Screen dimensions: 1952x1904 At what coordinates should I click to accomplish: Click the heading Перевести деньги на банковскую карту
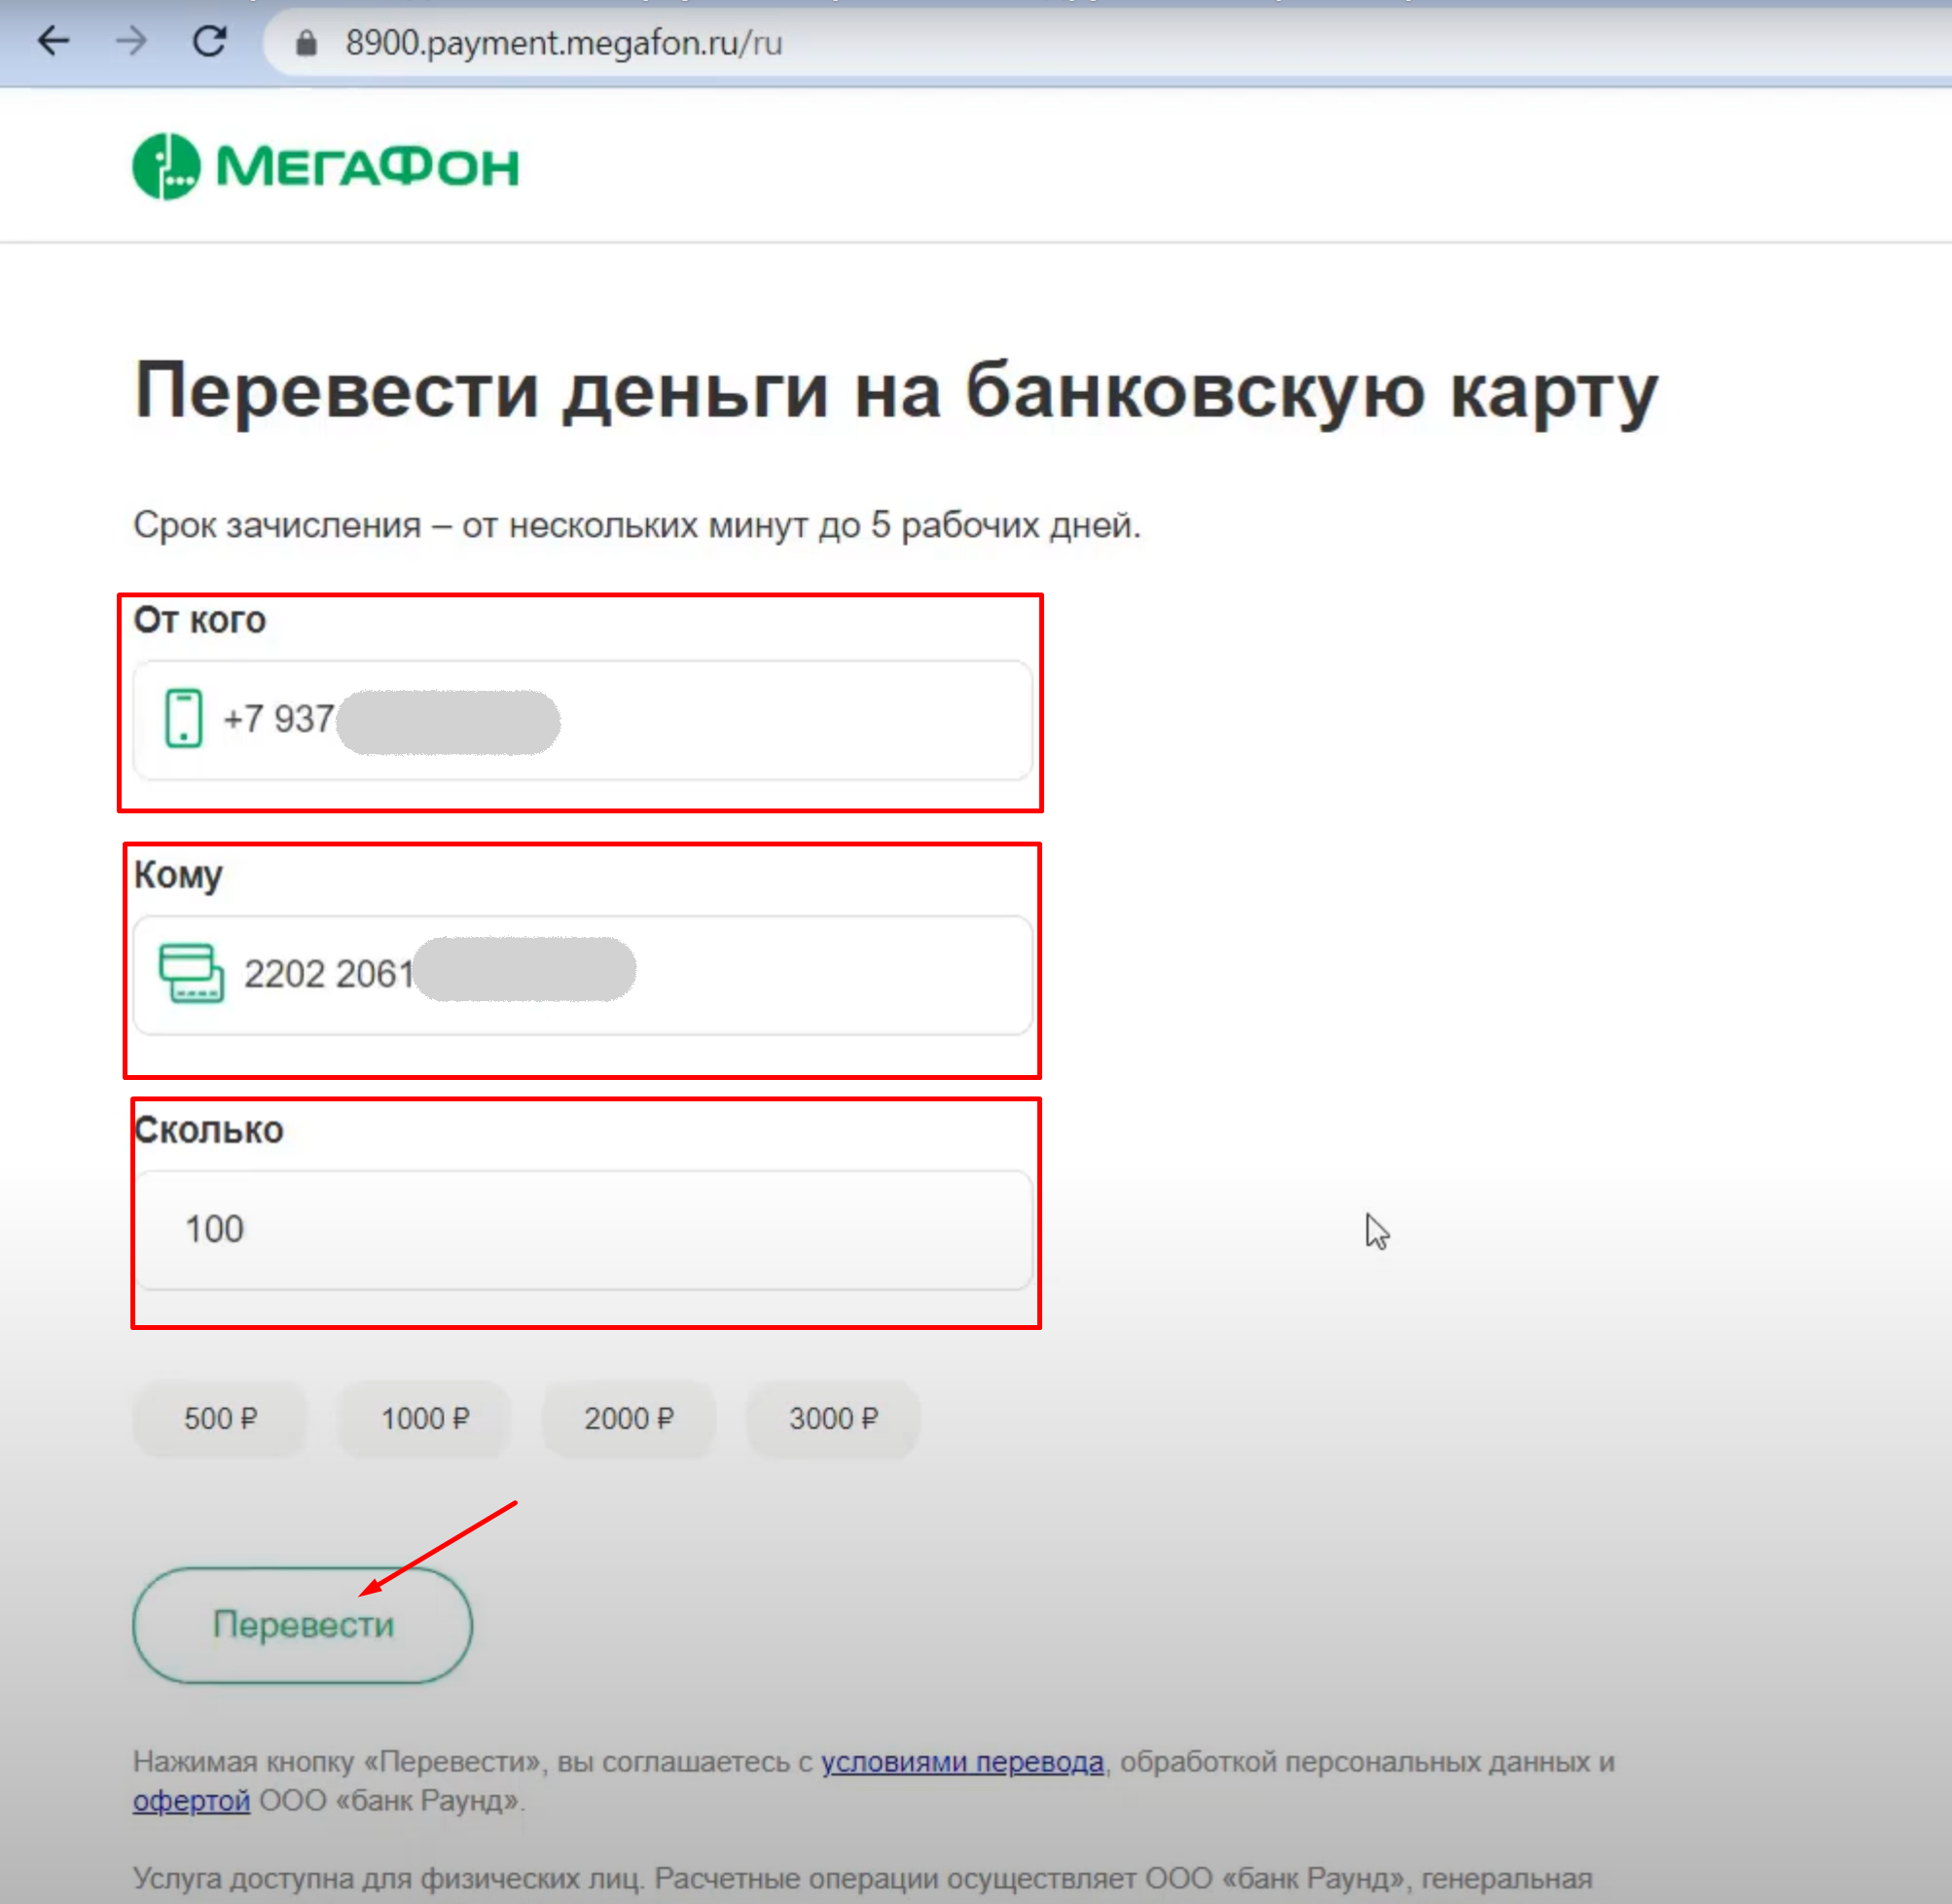896,392
